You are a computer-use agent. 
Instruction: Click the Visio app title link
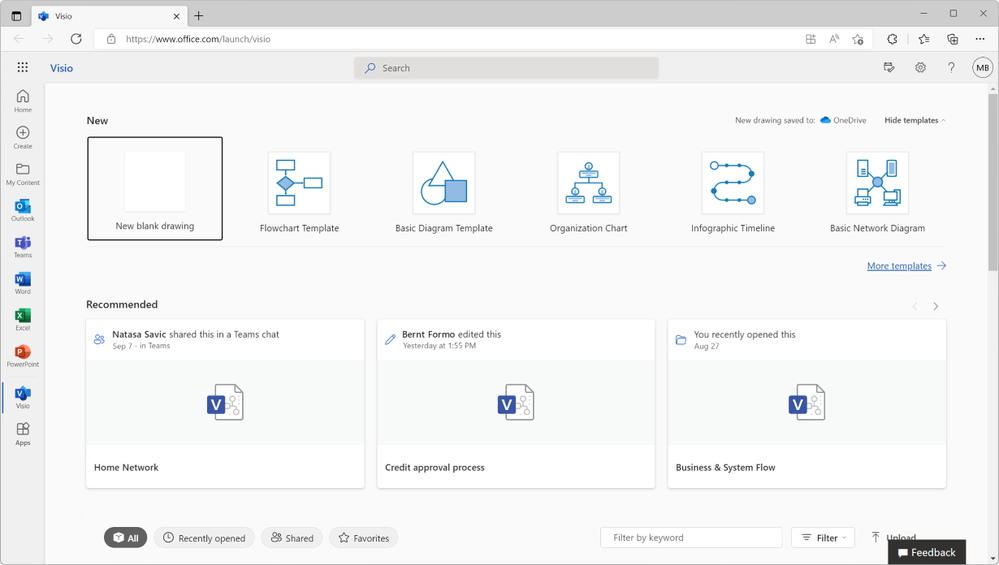click(62, 68)
